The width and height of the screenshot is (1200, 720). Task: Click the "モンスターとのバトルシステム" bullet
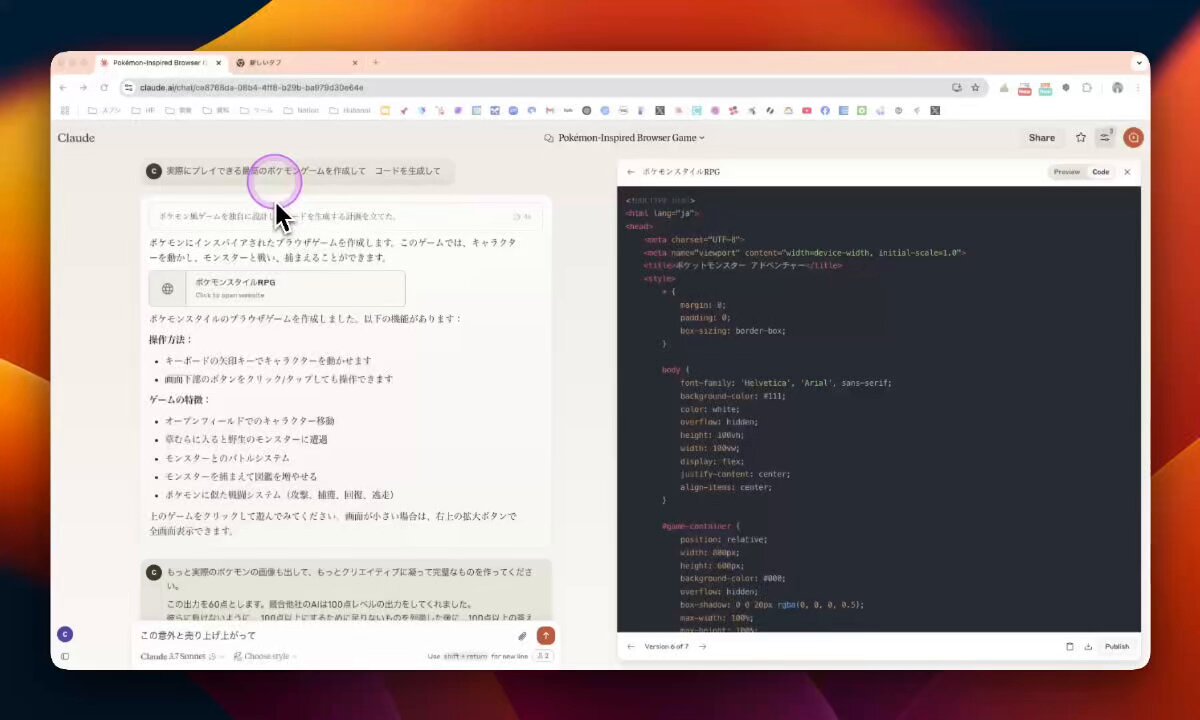click(x=227, y=457)
